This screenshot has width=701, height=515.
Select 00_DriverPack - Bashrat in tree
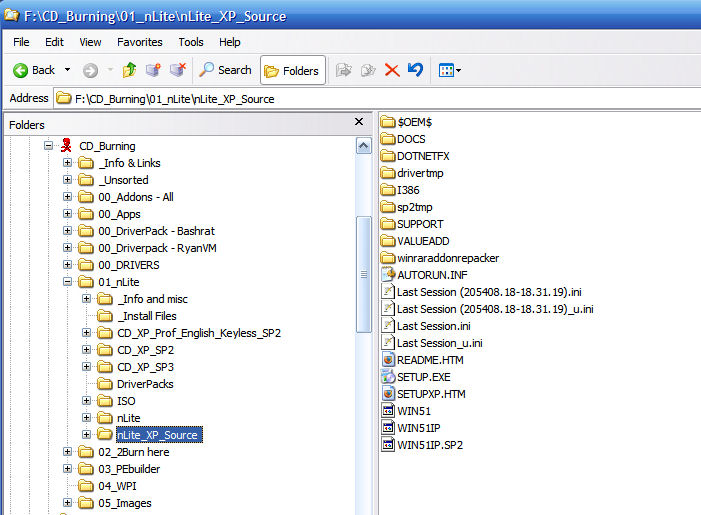click(x=156, y=231)
